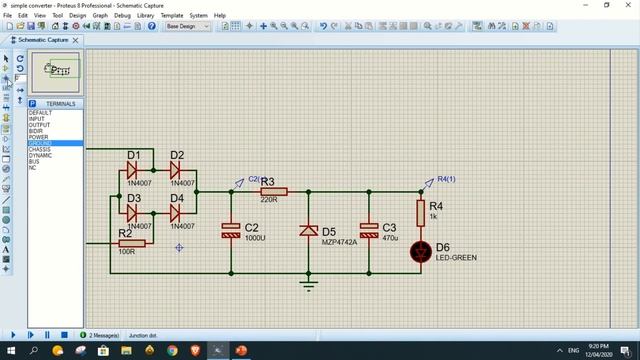Select the Component Mode tool
Viewport: 640px width, 360px height.
[6, 69]
